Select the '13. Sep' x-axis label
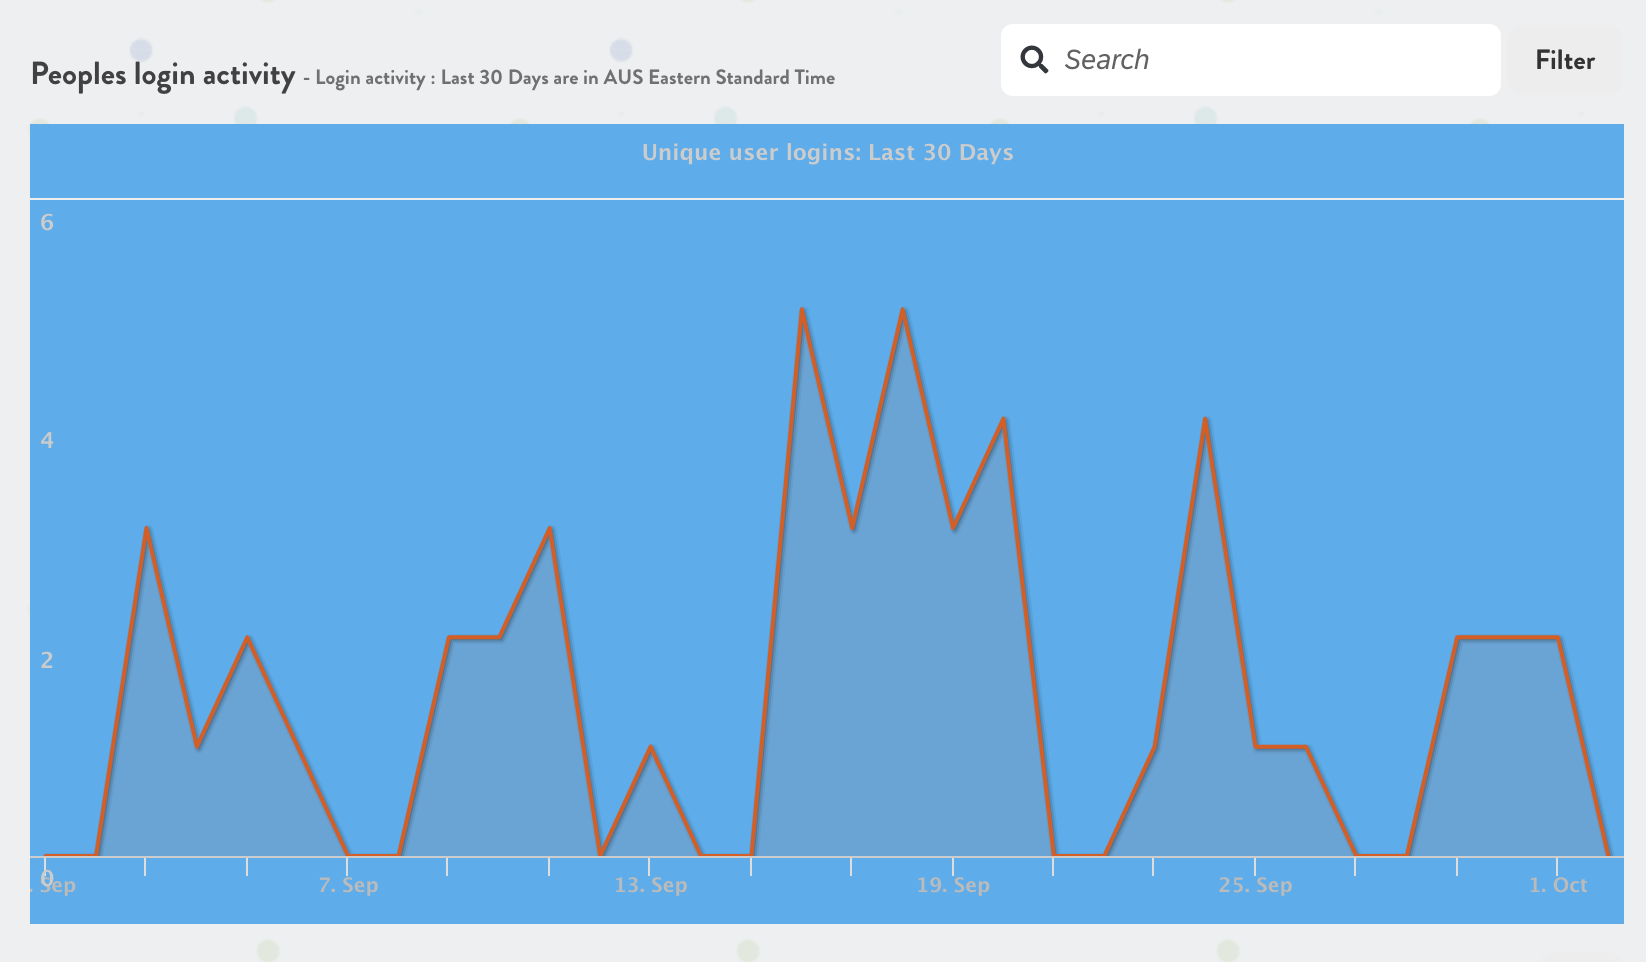The height and width of the screenshot is (962, 1646). point(651,885)
